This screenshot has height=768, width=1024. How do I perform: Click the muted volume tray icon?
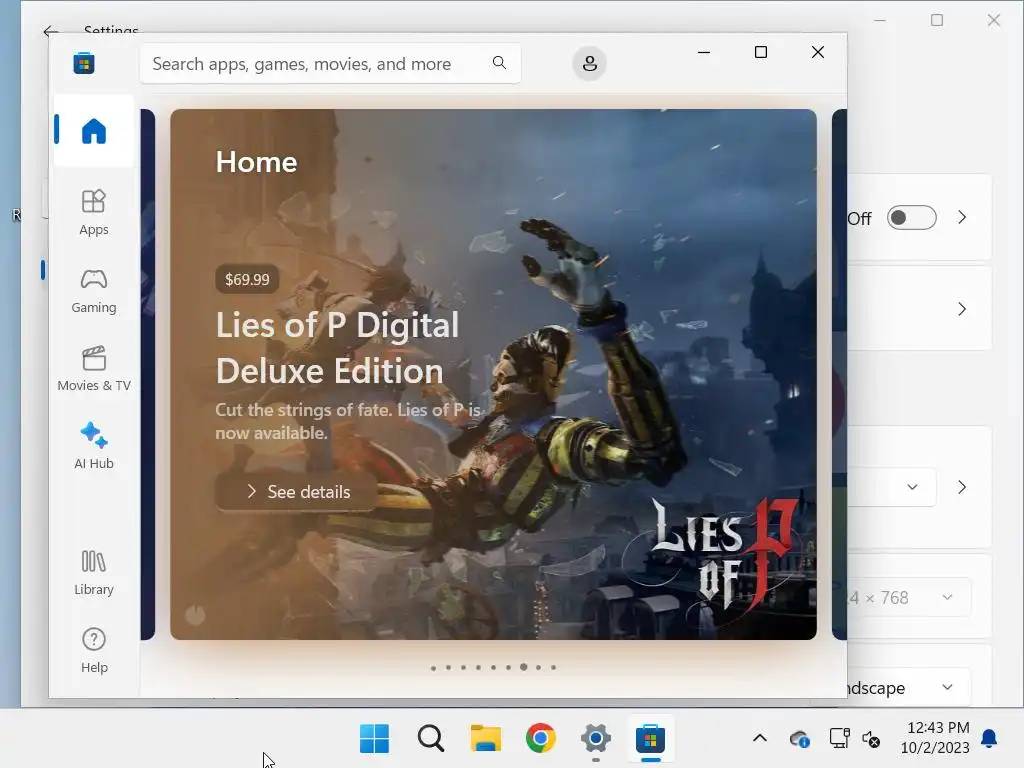(871, 739)
